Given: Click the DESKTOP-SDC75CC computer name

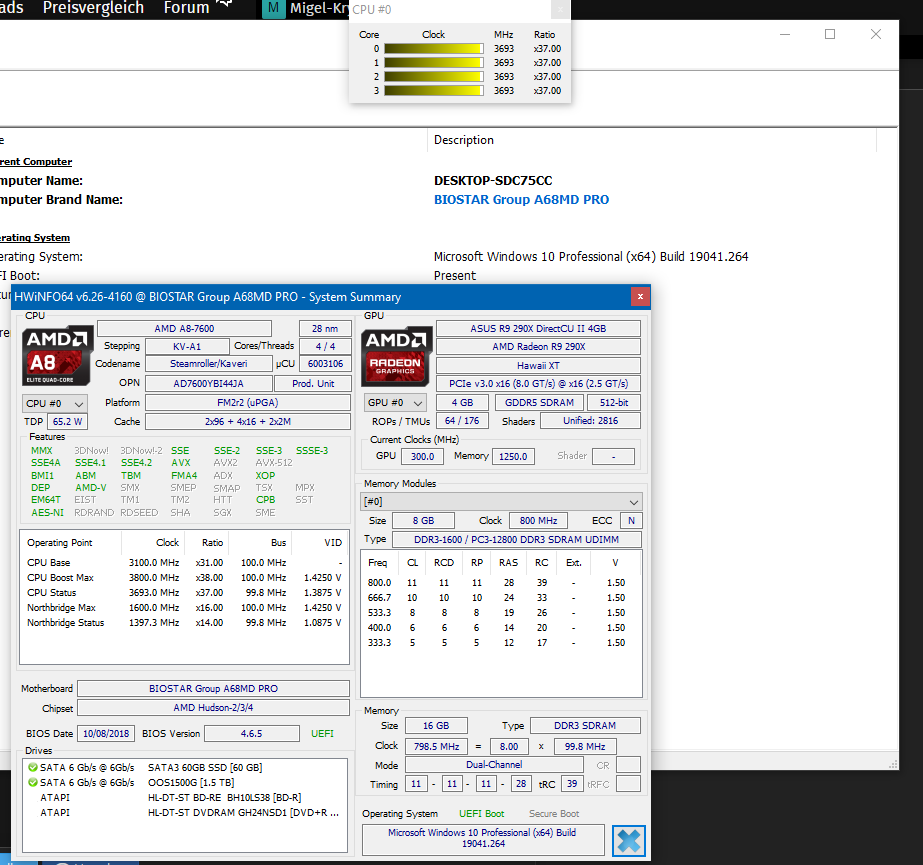Looking at the screenshot, I should [493, 181].
